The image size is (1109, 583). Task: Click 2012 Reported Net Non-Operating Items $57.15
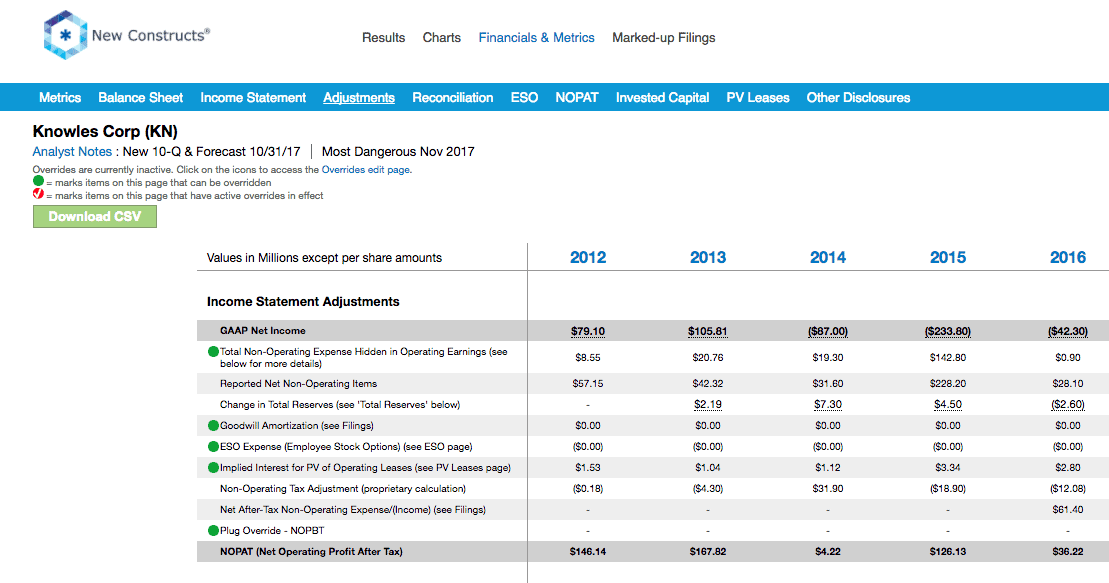[588, 383]
